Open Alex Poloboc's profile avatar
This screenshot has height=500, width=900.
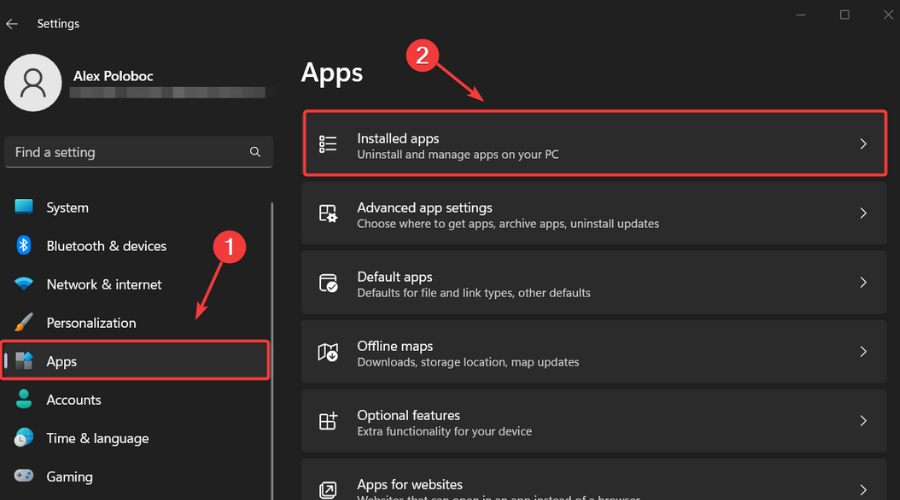click(x=33, y=83)
